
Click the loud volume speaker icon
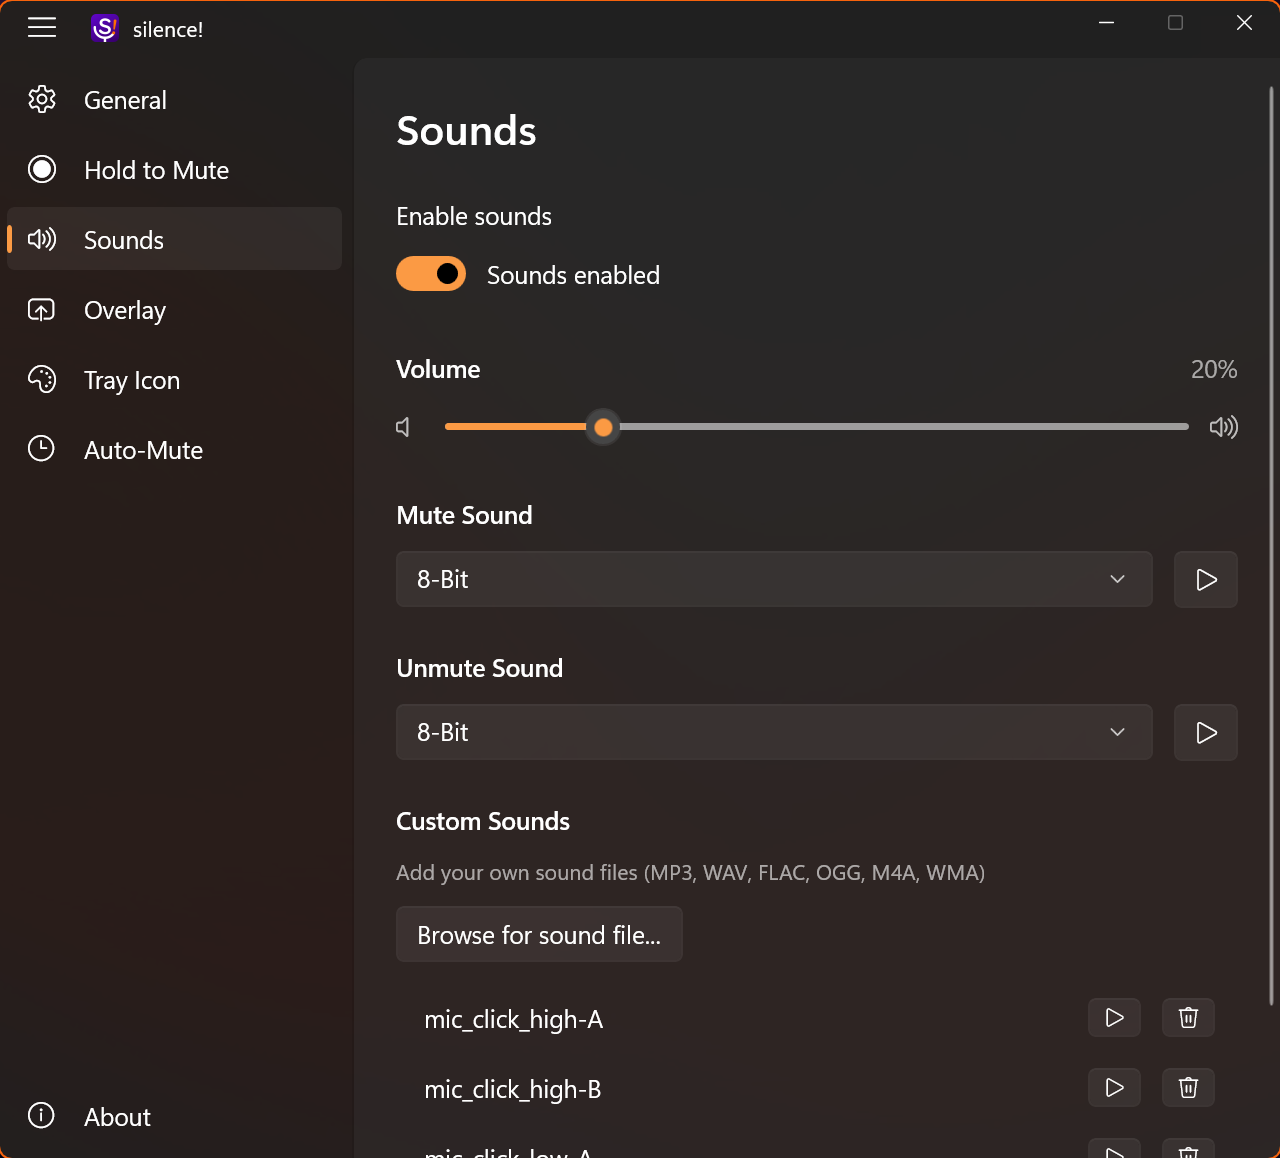1223,428
